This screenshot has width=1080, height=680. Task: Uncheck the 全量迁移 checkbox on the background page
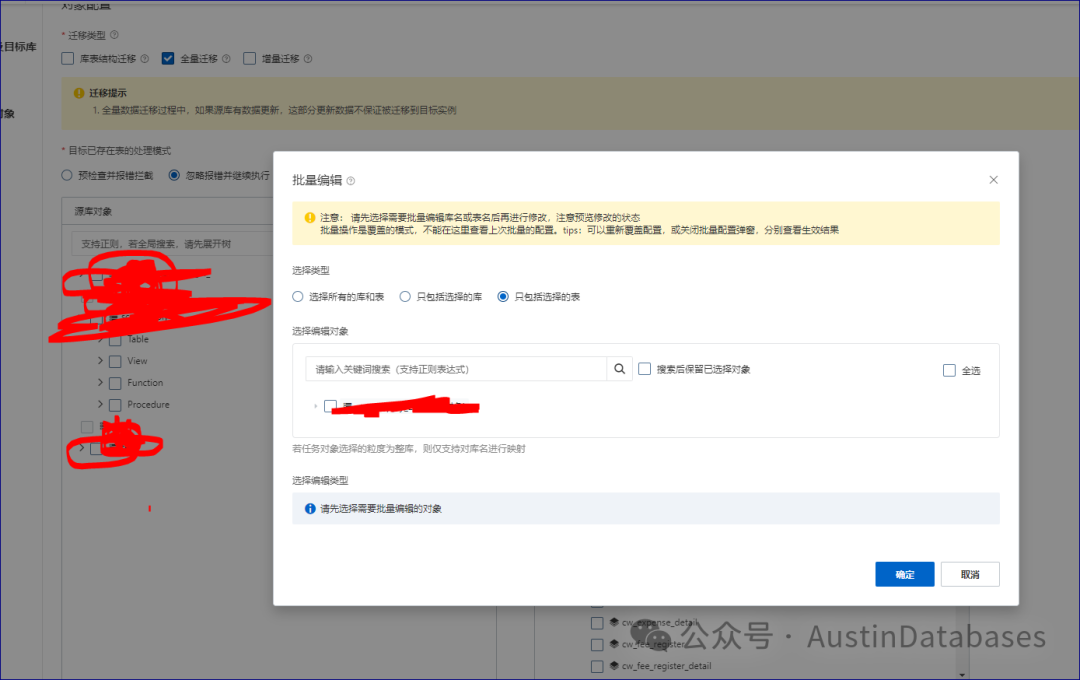(168, 59)
